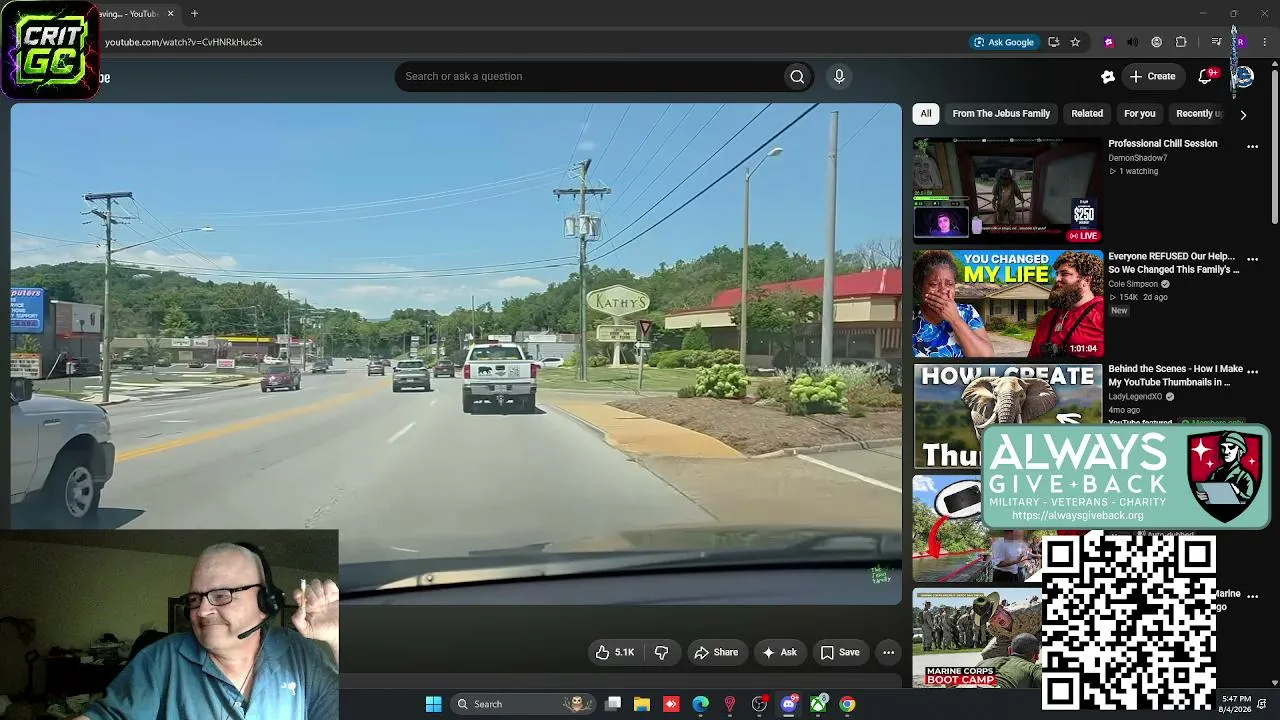Open the Marine Corps Boot Camp thumbnail
This screenshot has height=720, width=1280.
[x=976, y=638]
